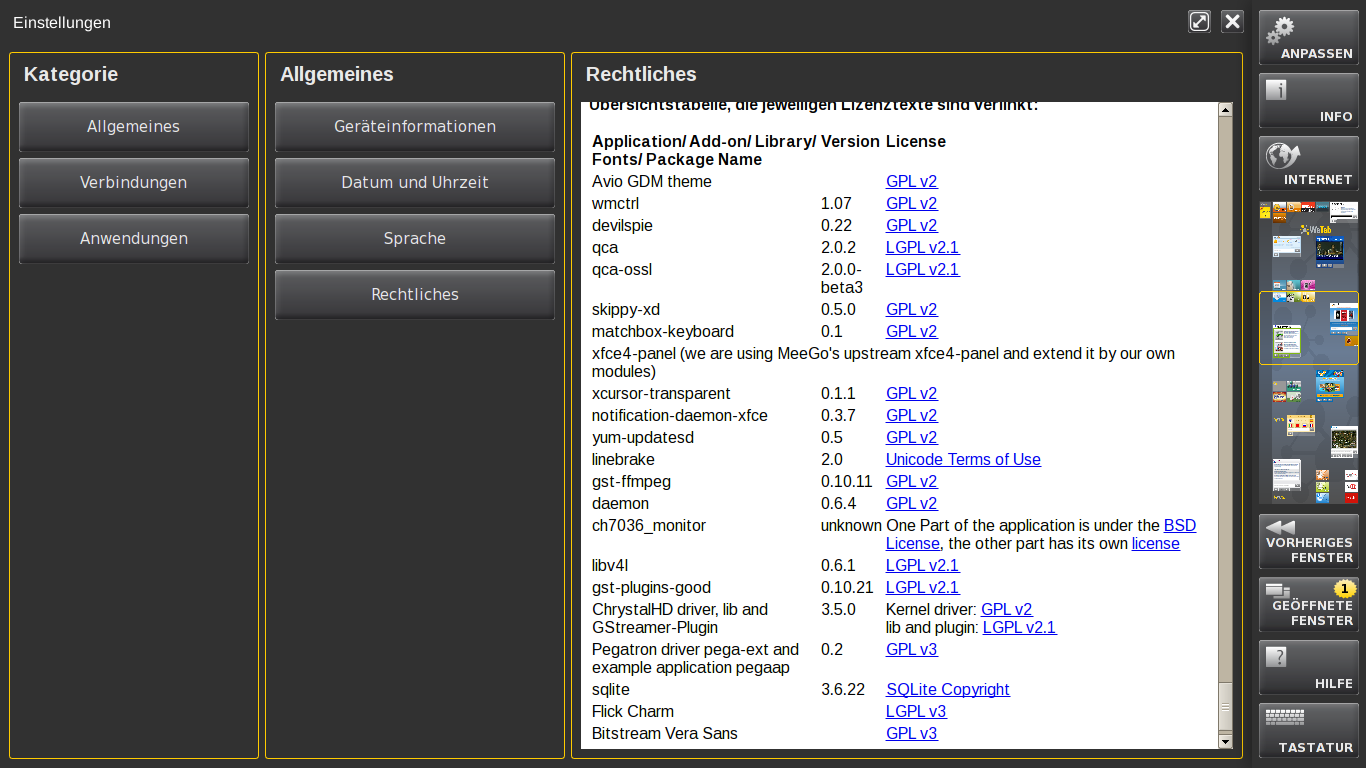Open the Anwendungen category
Image resolution: width=1366 pixels, height=768 pixels.
click(x=133, y=239)
